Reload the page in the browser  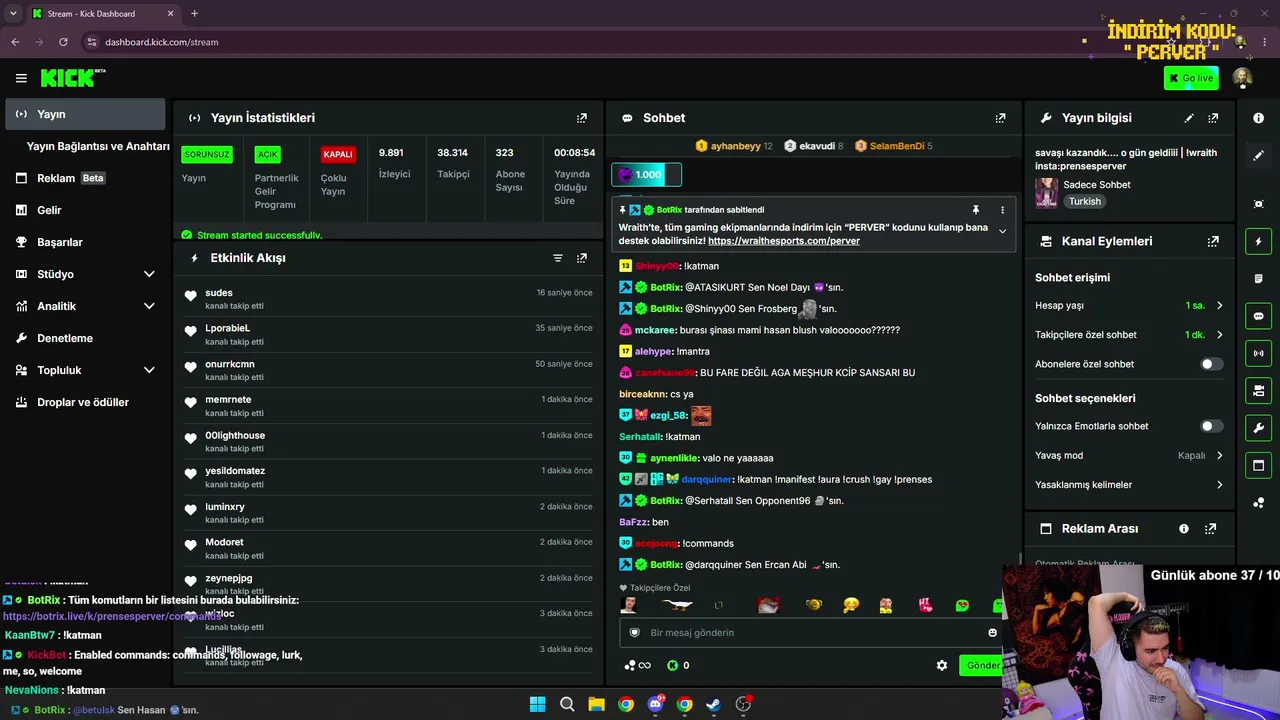pyautogui.click(x=63, y=42)
